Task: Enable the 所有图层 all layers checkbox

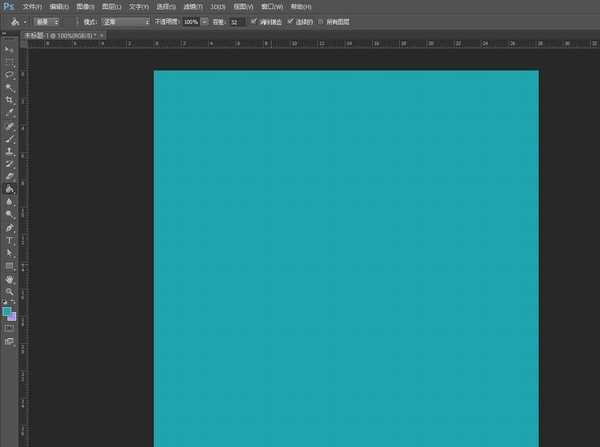Action: click(x=320, y=20)
